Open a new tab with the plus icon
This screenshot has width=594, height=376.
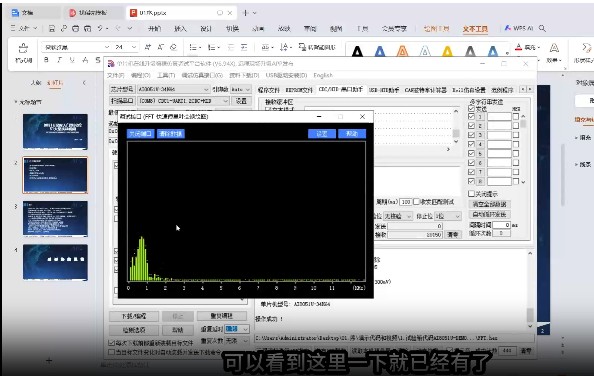pos(245,13)
